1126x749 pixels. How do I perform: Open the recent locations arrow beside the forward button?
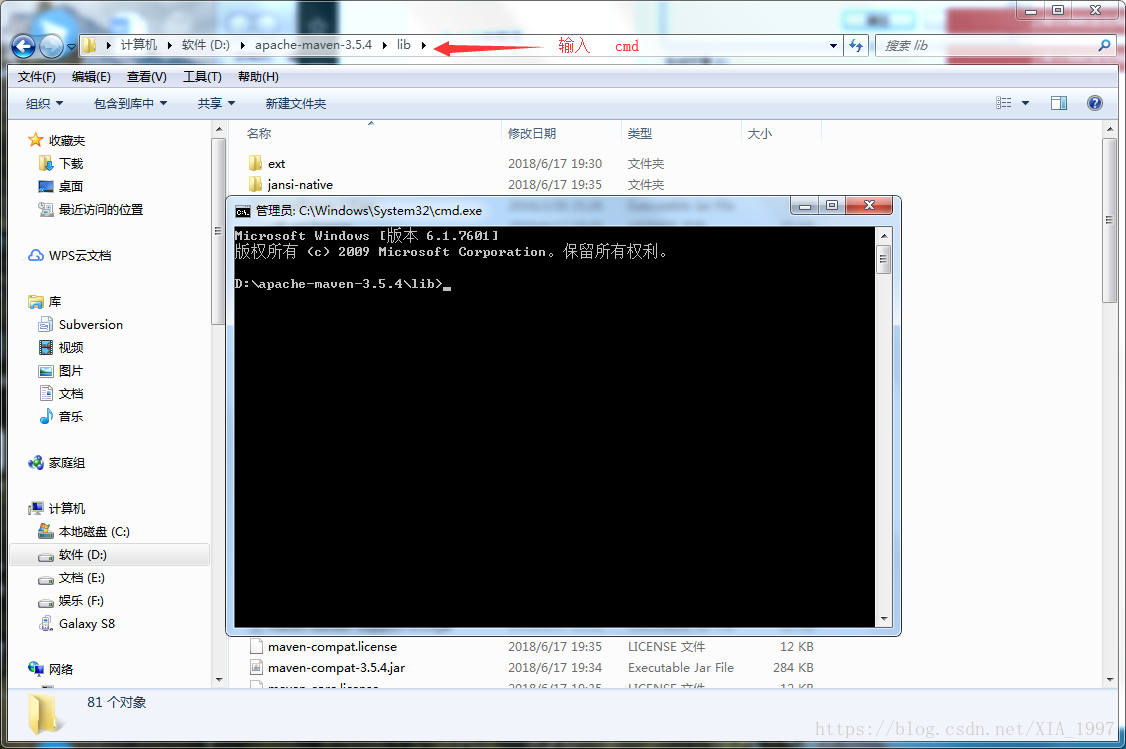pyautogui.click(x=71, y=47)
